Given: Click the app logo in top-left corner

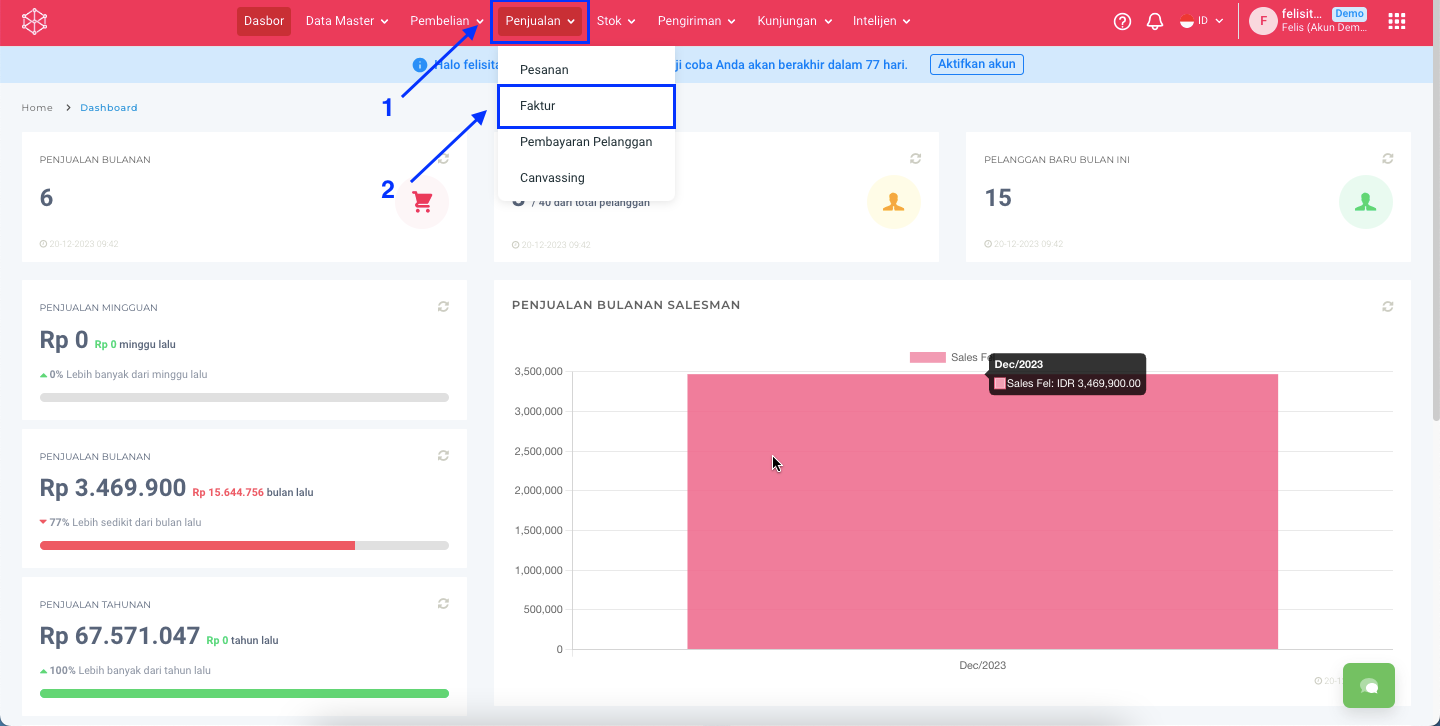Looking at the screenshot, I should point(34,21).
